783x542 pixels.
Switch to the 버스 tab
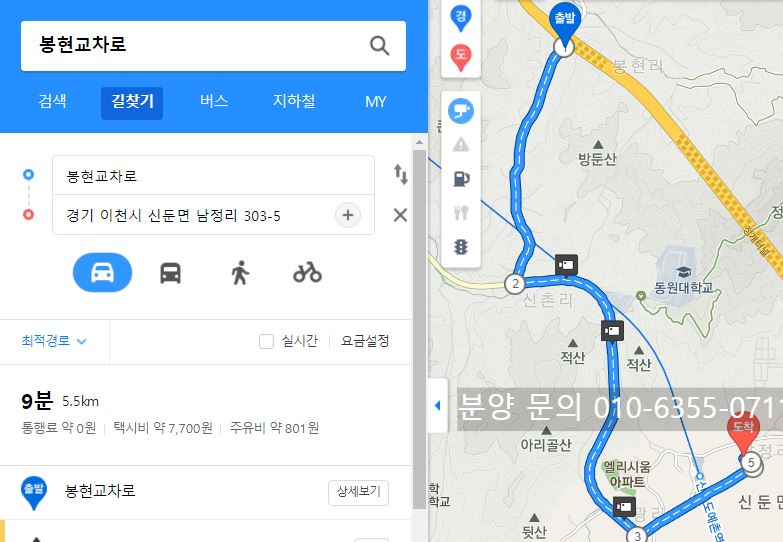(x=214, y=102)
